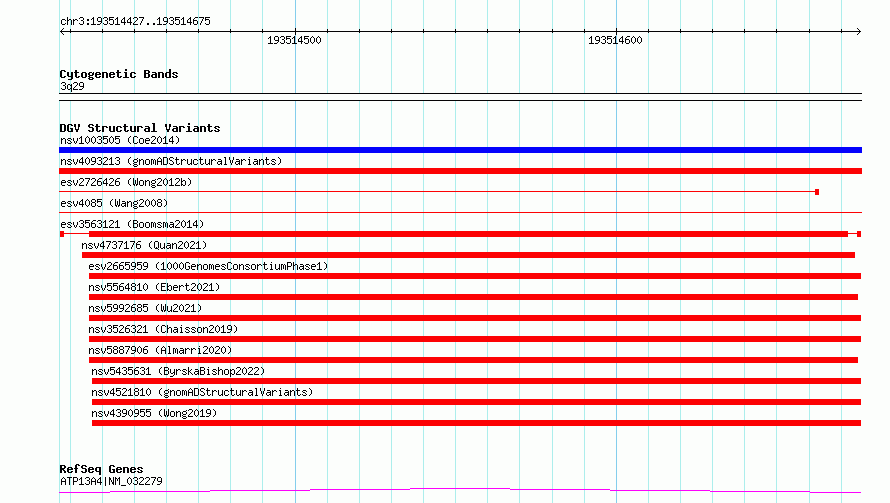This screenshot has width=890, height=503.
Task: Click the red end block of esv2726426
Action: (817, 192)
